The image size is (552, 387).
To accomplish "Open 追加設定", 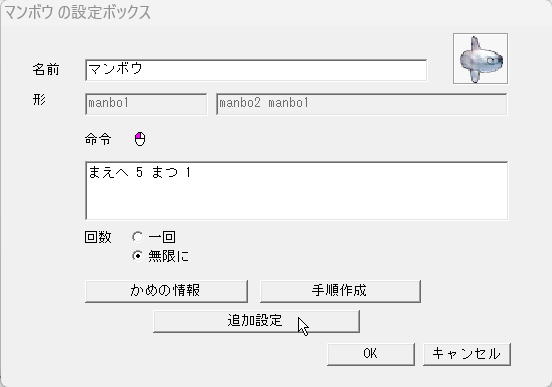I will pos(256,321).
